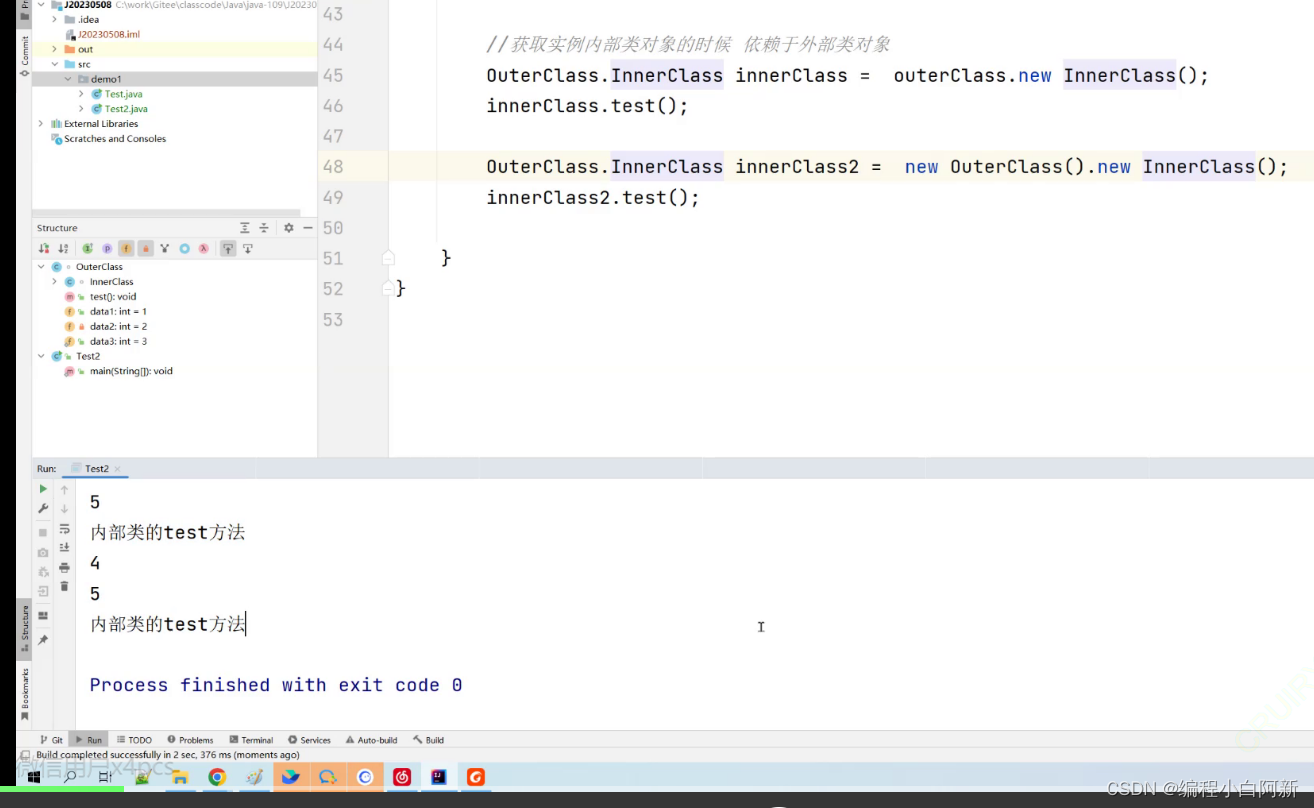Screen dimensions: 1314x808
Task: Toggle autoscroll to source in Structure
Action: pyautogui.click(x=228, y=248)
